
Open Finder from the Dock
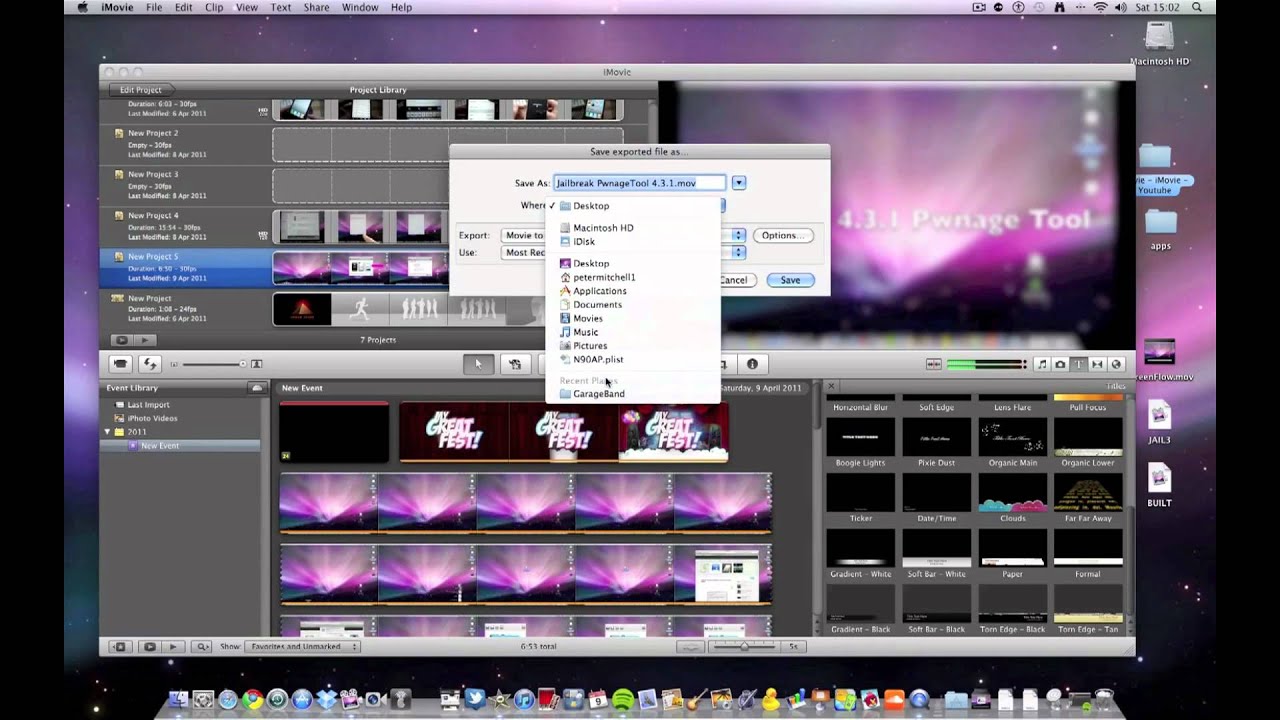pyautogui.click(x=178, y=700)
